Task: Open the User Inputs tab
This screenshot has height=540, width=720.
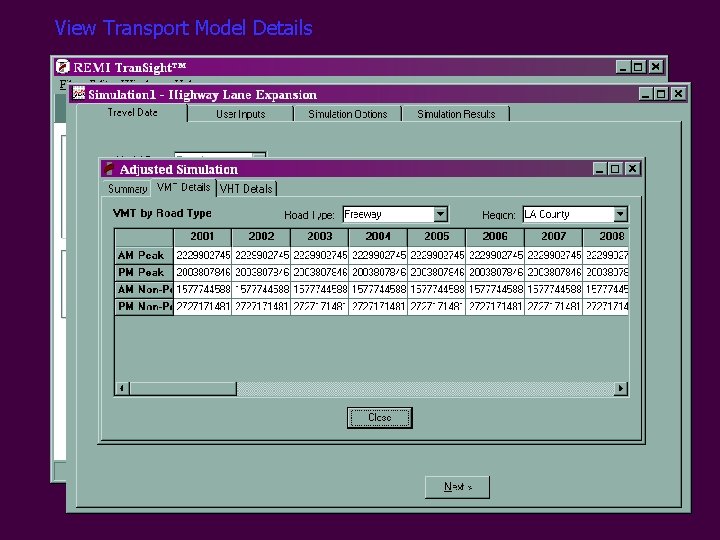Action: pyautogui.click(x=241, y=114)
